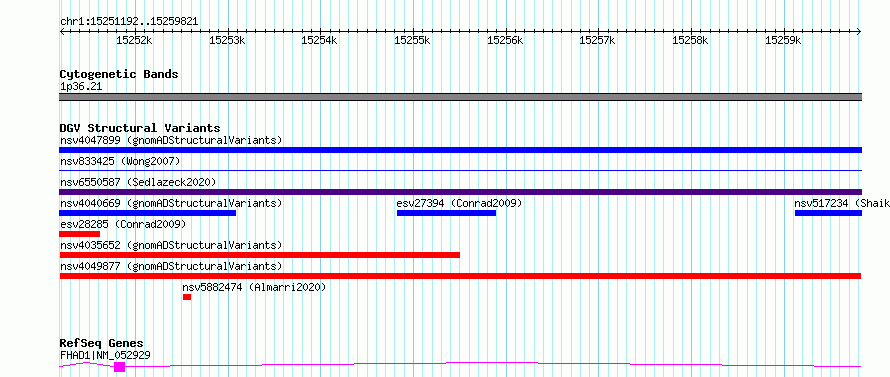Image resolution: width=890 pixels, height=377 pixels.
Task: Select the nsv517234 blue variant bar
Action: (828, 213)
